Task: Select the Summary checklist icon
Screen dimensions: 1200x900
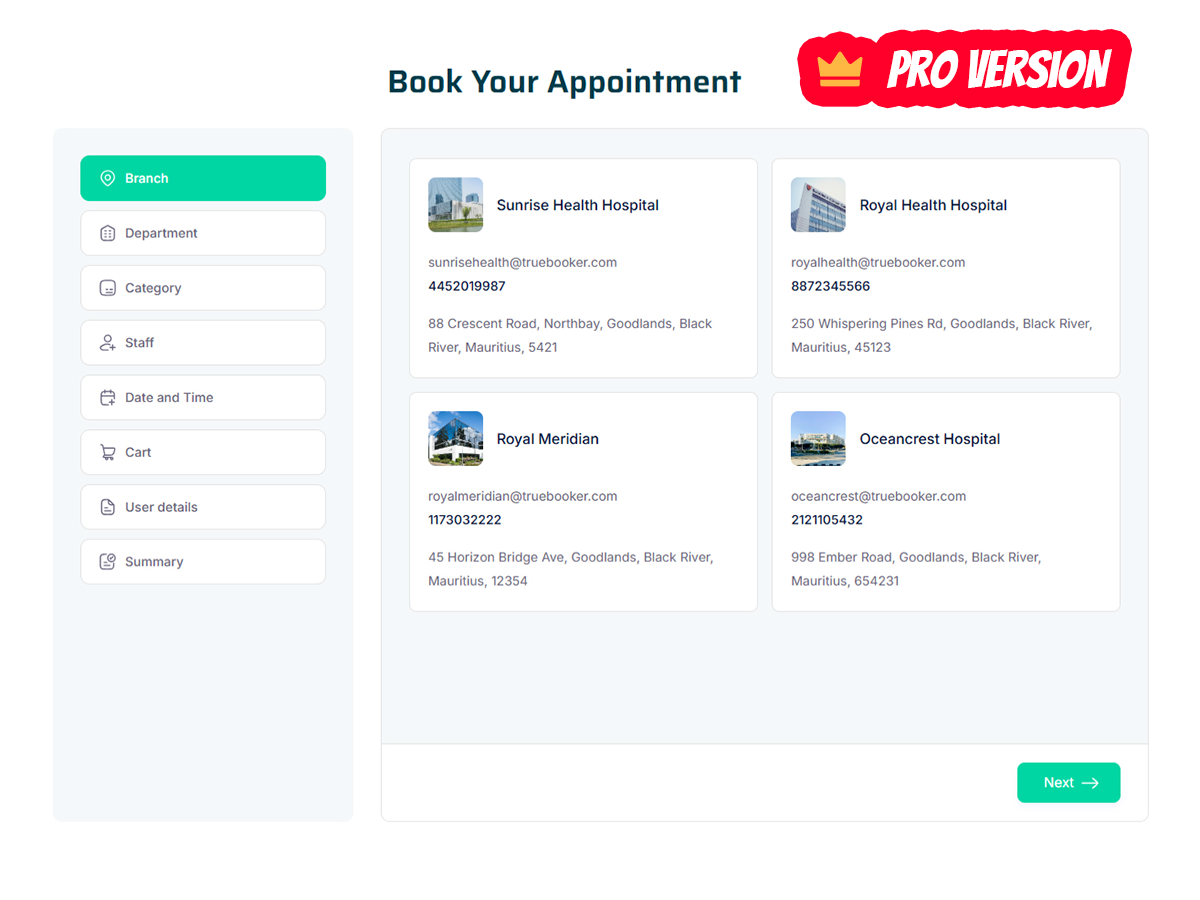Action: 108,561
